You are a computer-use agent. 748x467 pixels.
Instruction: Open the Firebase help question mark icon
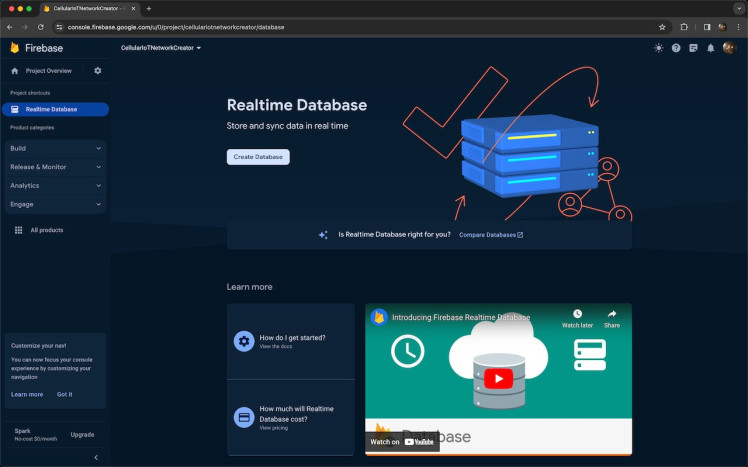pos(676,48)
